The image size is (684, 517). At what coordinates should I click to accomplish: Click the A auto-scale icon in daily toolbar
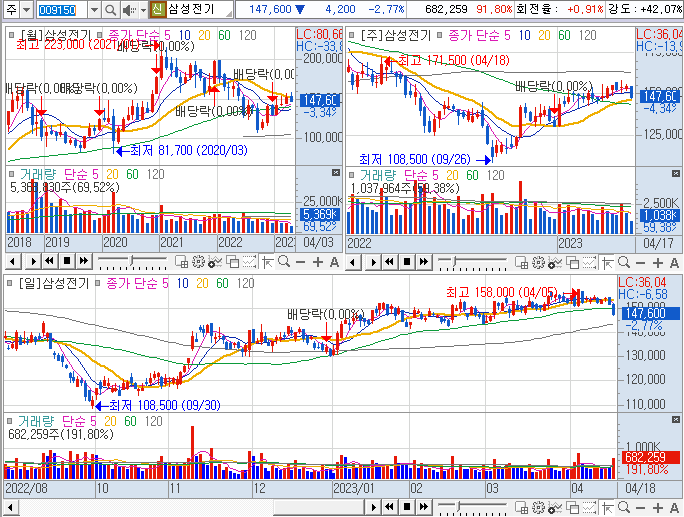click(x=674, y=508)
